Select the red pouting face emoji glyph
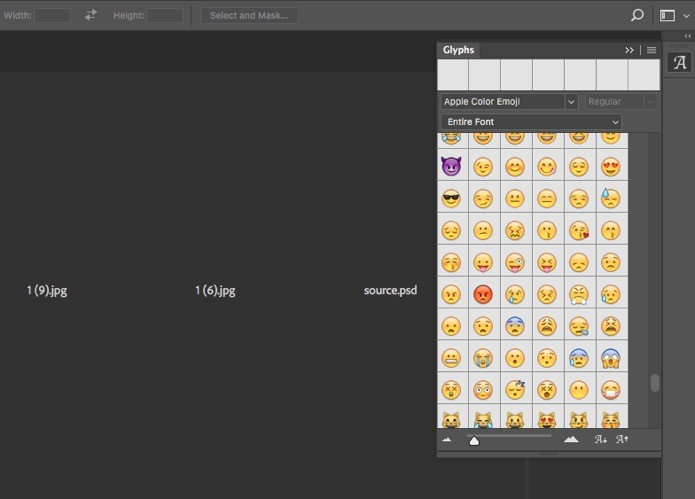 tap(483, 294)
